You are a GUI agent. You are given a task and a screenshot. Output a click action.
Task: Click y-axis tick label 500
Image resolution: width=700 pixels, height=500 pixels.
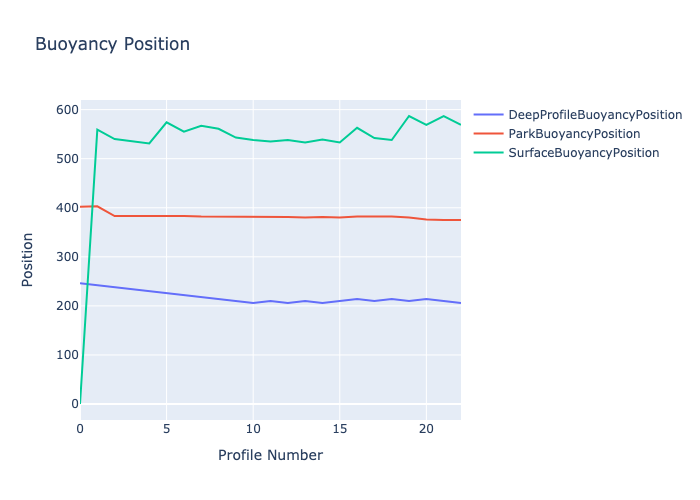coord(67,159)
